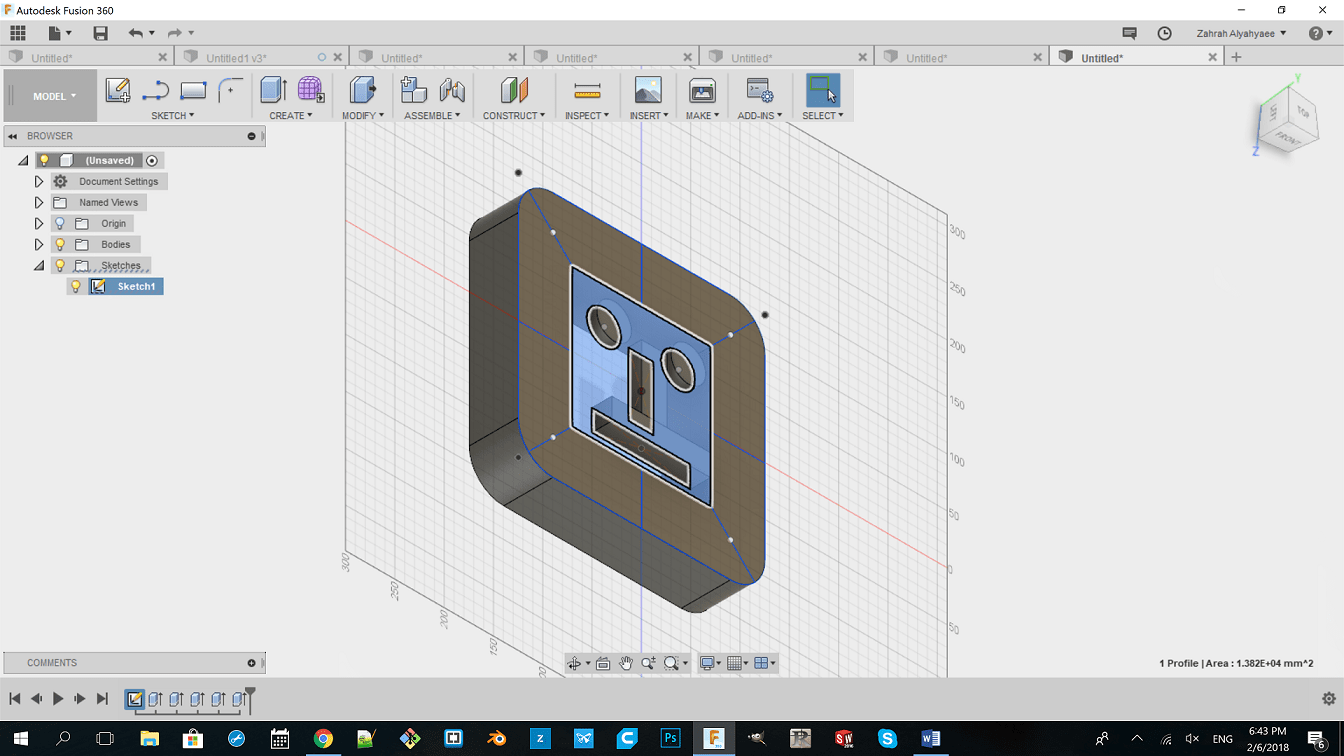
Task: Select the Measure tool
Action: coord(587,91)
